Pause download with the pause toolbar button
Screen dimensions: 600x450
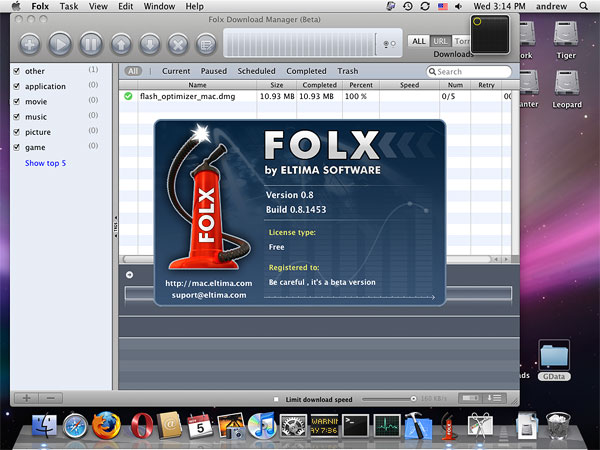coord(91,44)
